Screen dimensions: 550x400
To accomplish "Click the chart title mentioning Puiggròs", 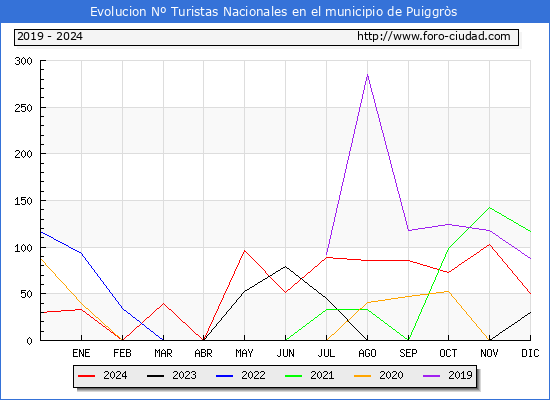I will pos(274,12).
